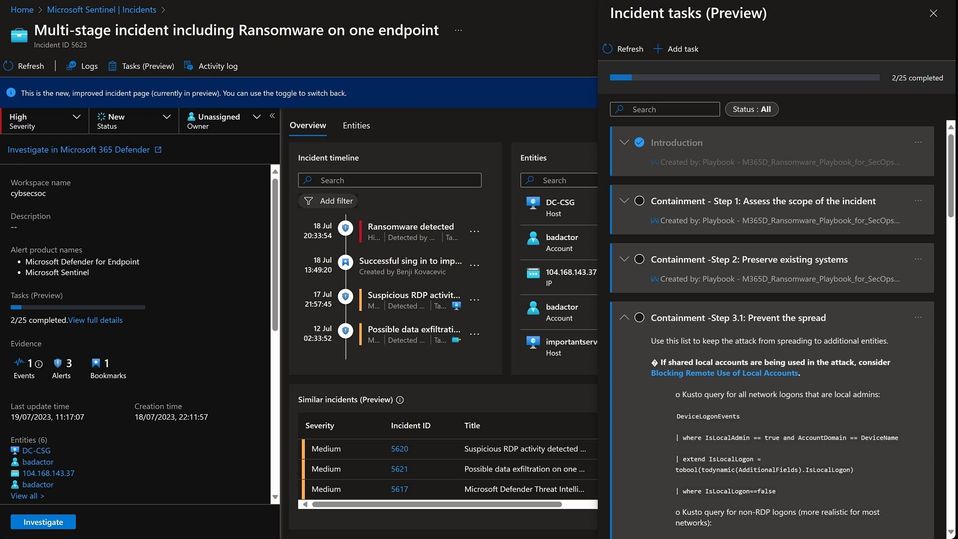Switch to the Entities tab
This screenshot has width=958, height=539.
tap(356, 125)
